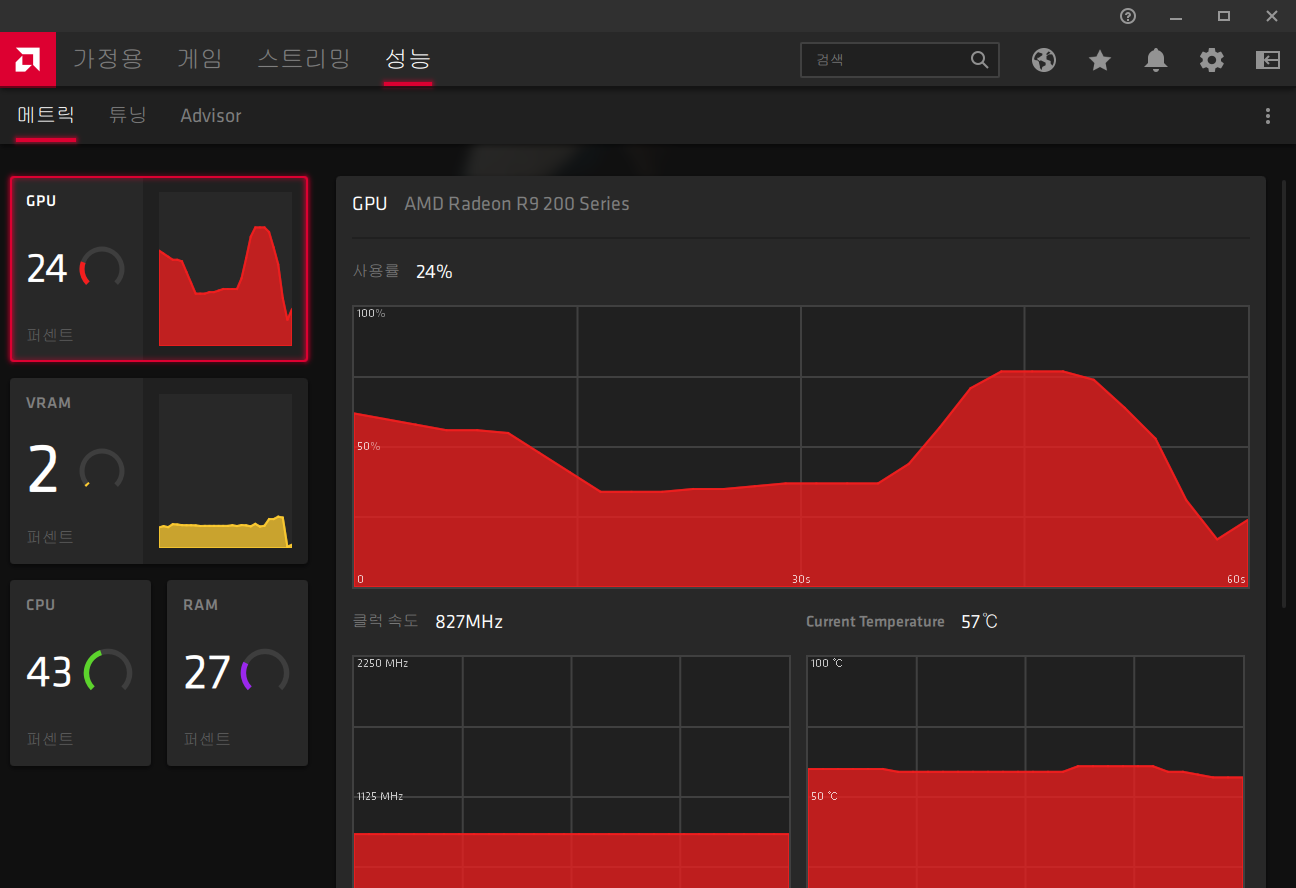Click the 827MHz clock speed value
This screenshot has width=1296, height=888.
tap(469, 622)
